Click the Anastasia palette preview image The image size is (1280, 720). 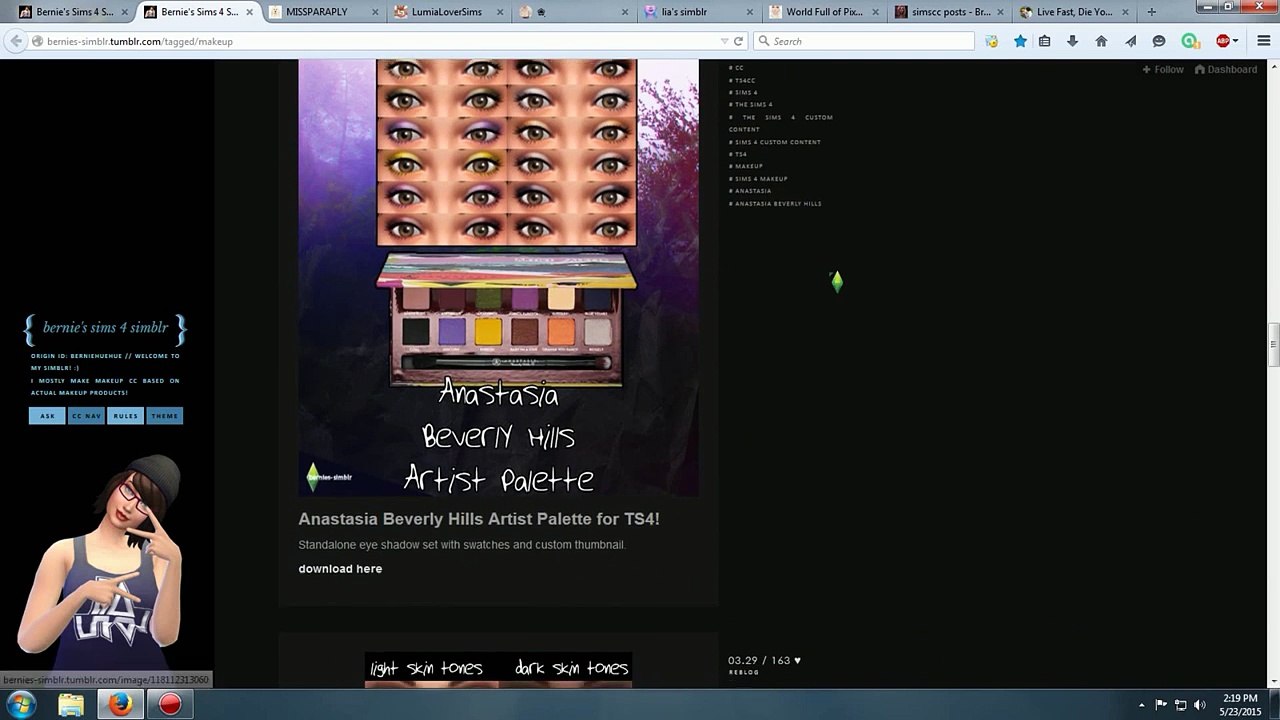[498, 277]
